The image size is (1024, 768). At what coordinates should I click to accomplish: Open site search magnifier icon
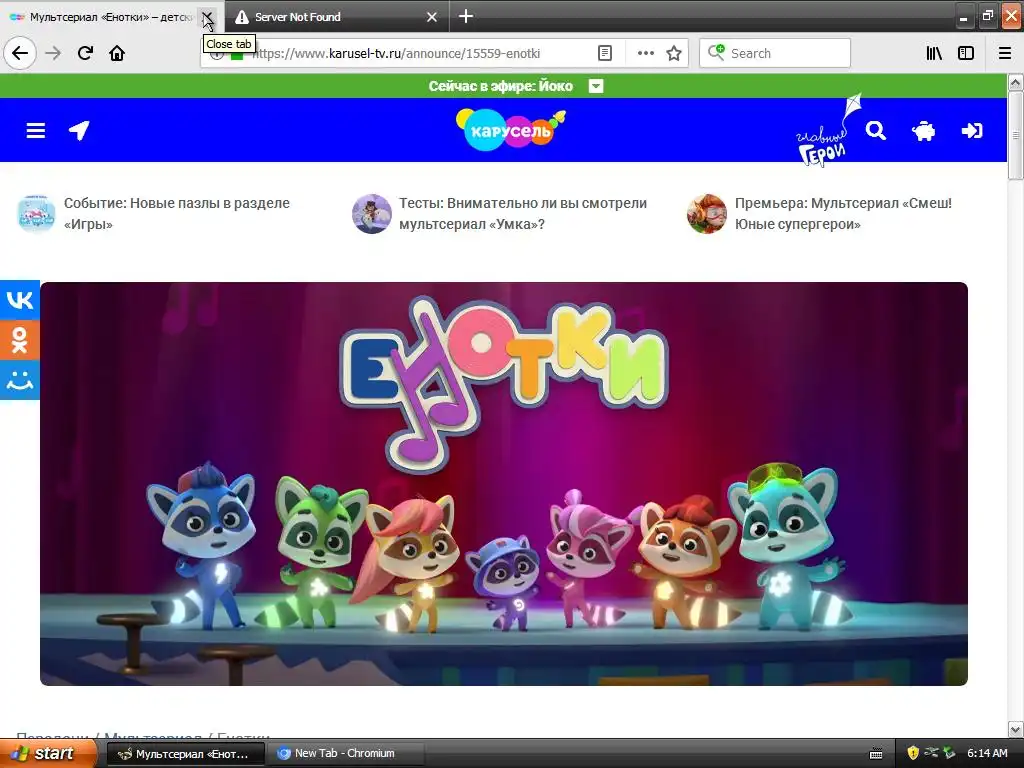pos(876,131)
